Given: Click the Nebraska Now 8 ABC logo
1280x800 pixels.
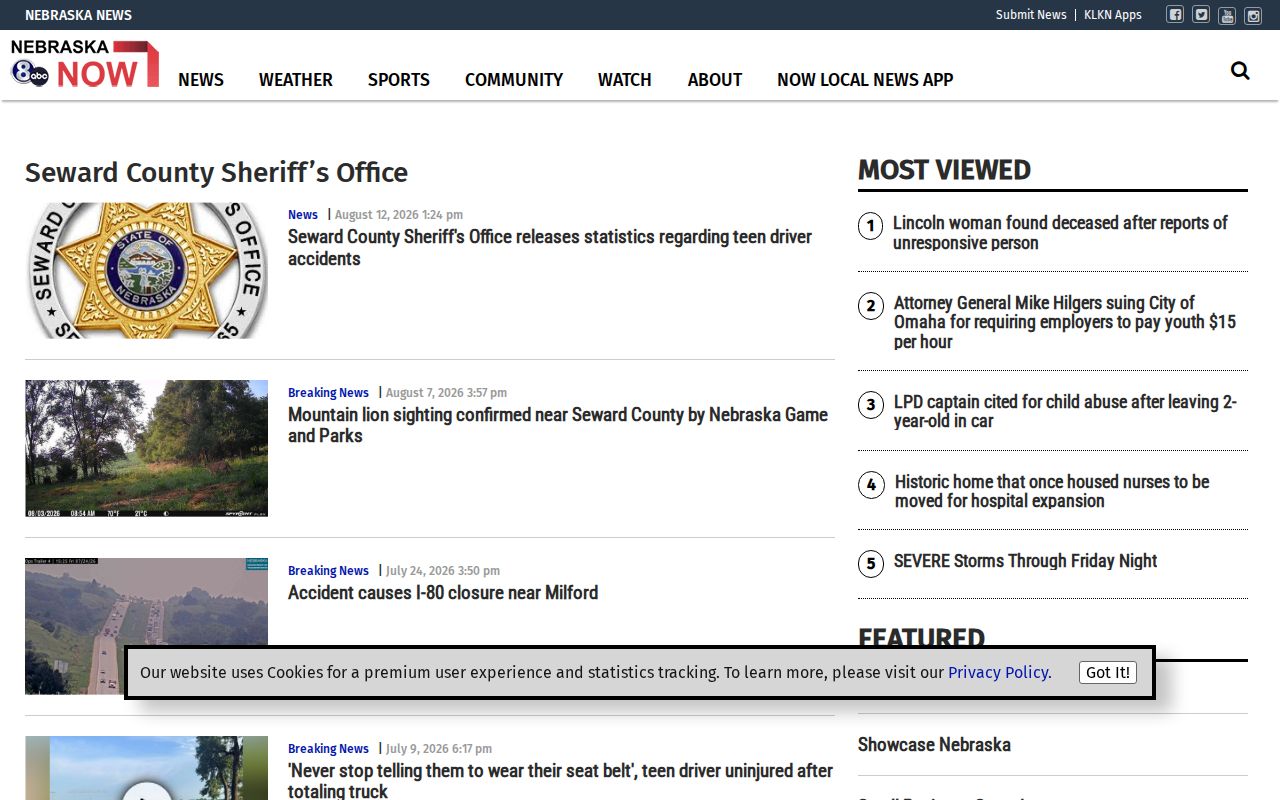Looking at the screenshot, I should (x=85, y=63).
